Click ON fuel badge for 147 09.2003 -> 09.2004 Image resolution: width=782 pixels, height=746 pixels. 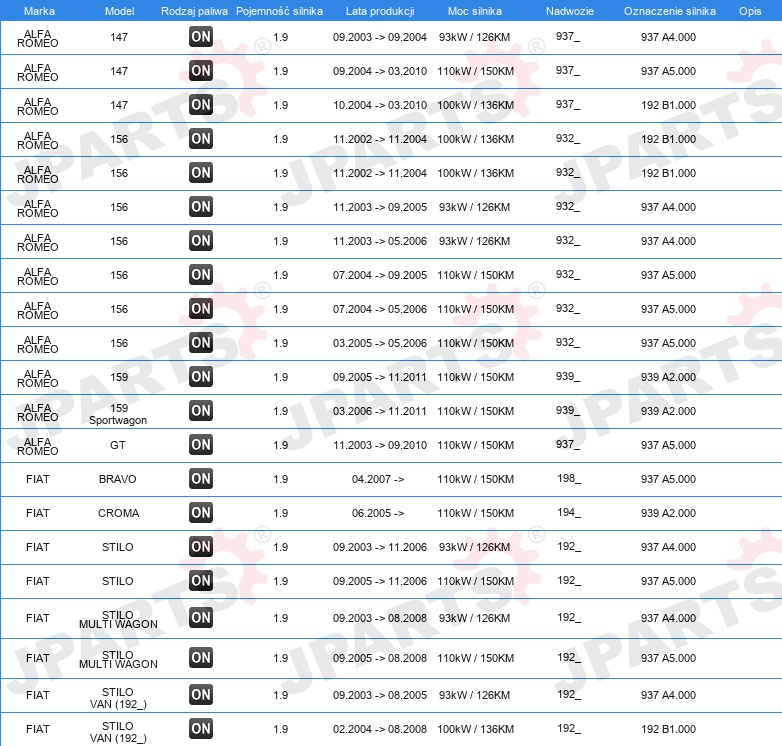click(x=201, y=37)
